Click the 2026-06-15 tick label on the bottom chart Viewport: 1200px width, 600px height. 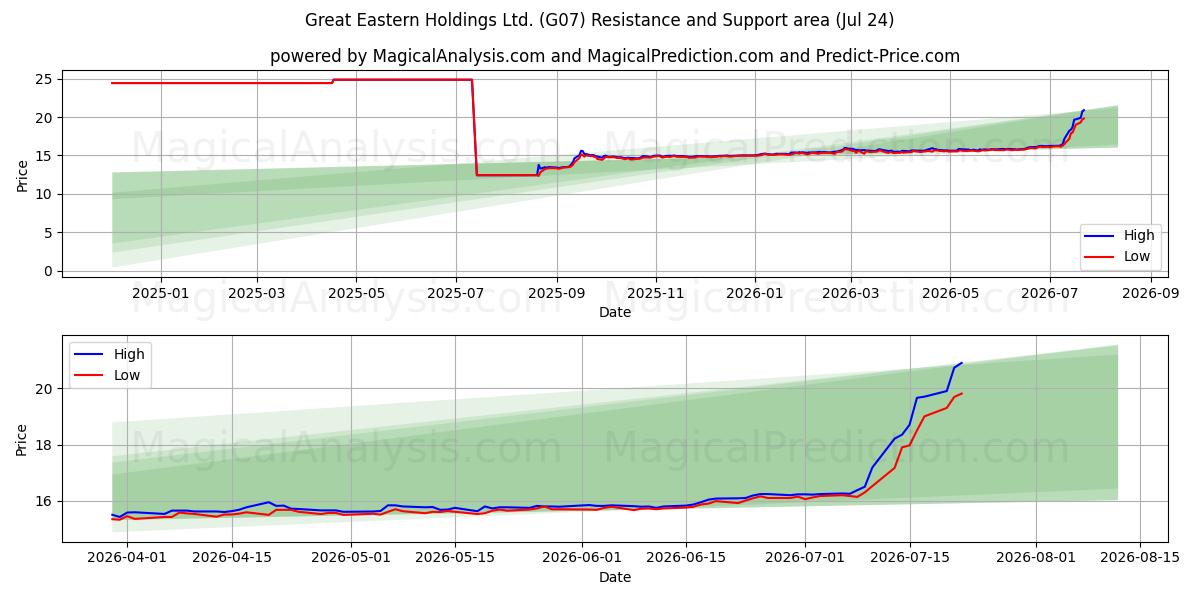click(x=686, y=558)
